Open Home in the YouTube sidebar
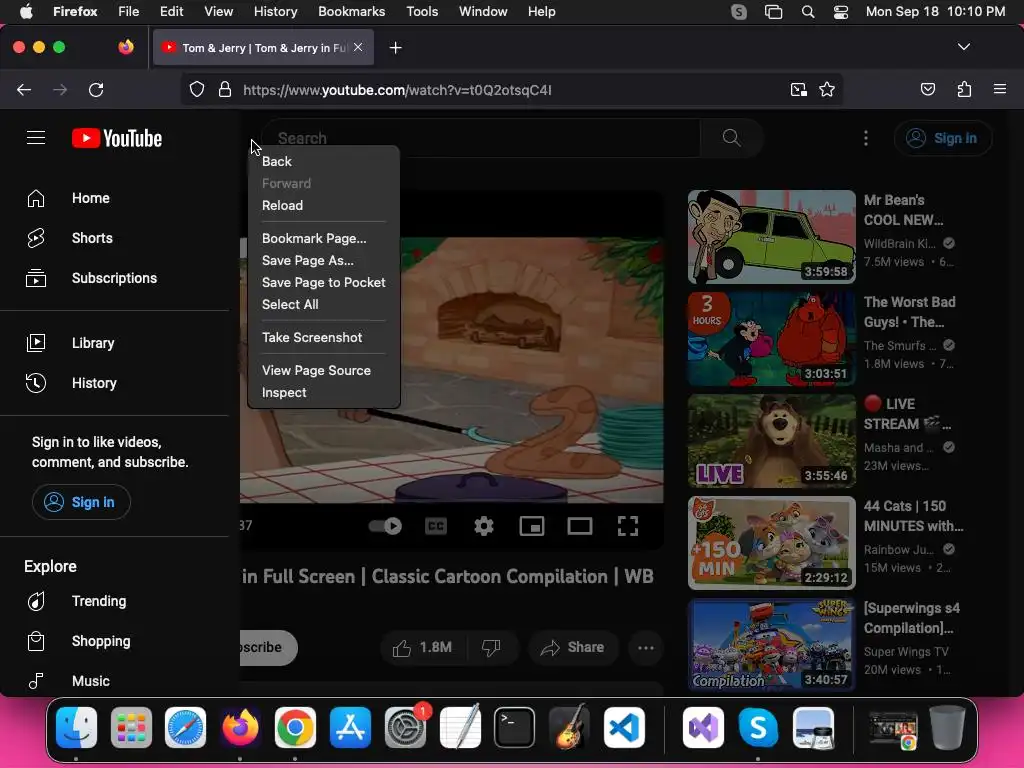Viewport: 1024px width, 768px height. coord(91,198)
